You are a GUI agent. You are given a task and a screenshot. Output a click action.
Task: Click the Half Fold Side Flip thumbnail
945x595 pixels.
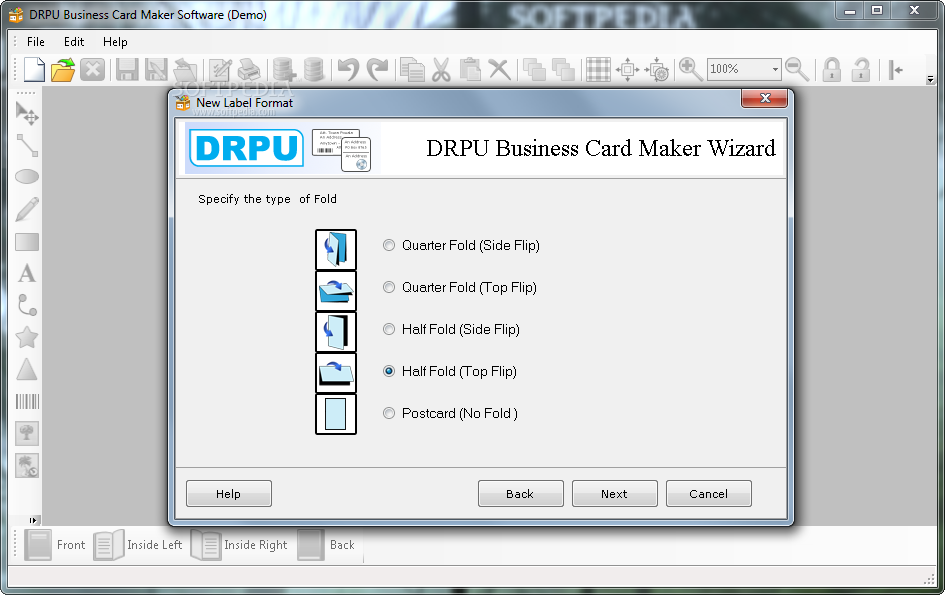(336, 332)
